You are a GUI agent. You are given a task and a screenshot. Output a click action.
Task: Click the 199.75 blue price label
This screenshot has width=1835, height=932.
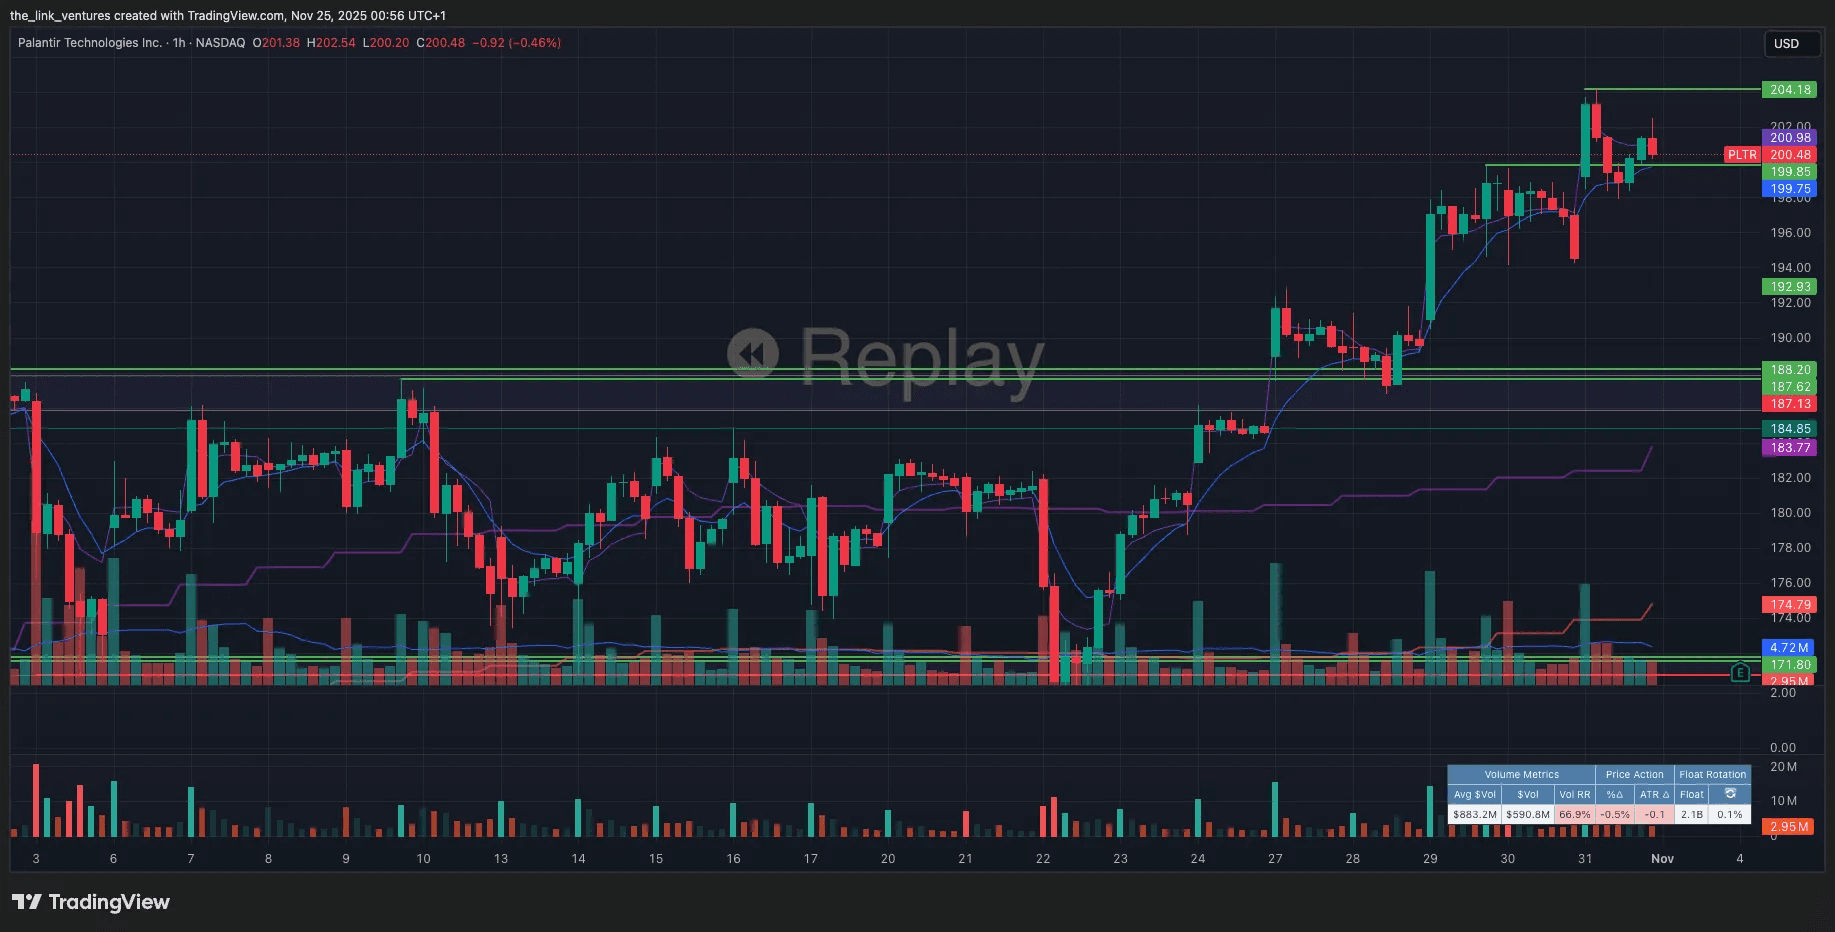click(x=1789, y=188)
